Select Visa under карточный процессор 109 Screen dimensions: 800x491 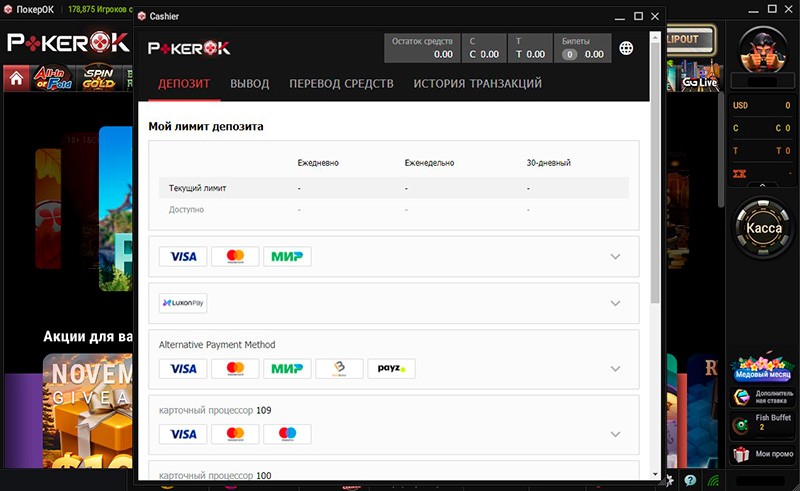[183, 434]
